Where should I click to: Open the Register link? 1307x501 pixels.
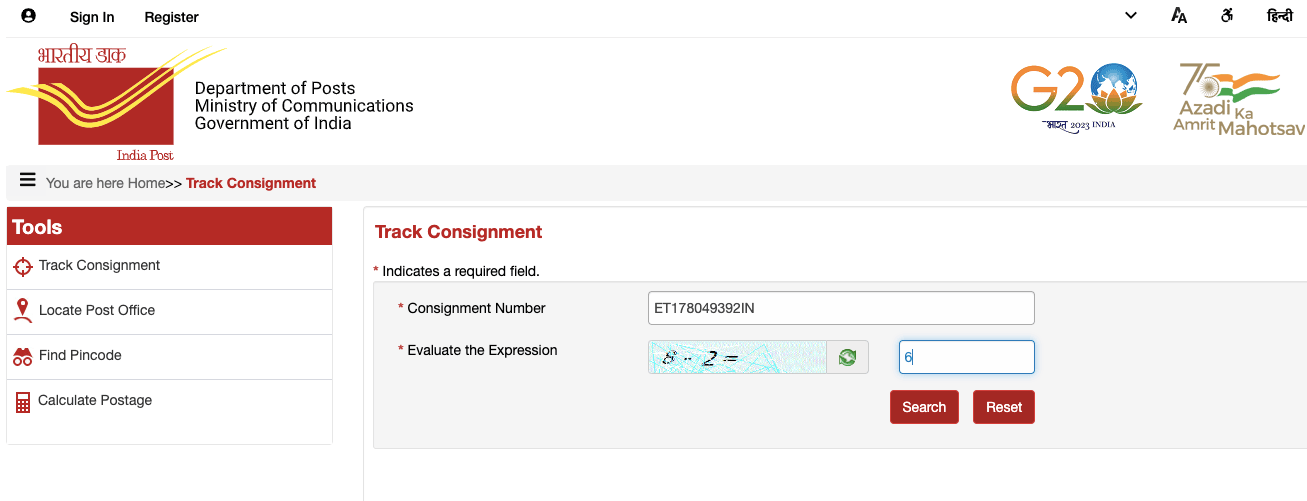172,17
